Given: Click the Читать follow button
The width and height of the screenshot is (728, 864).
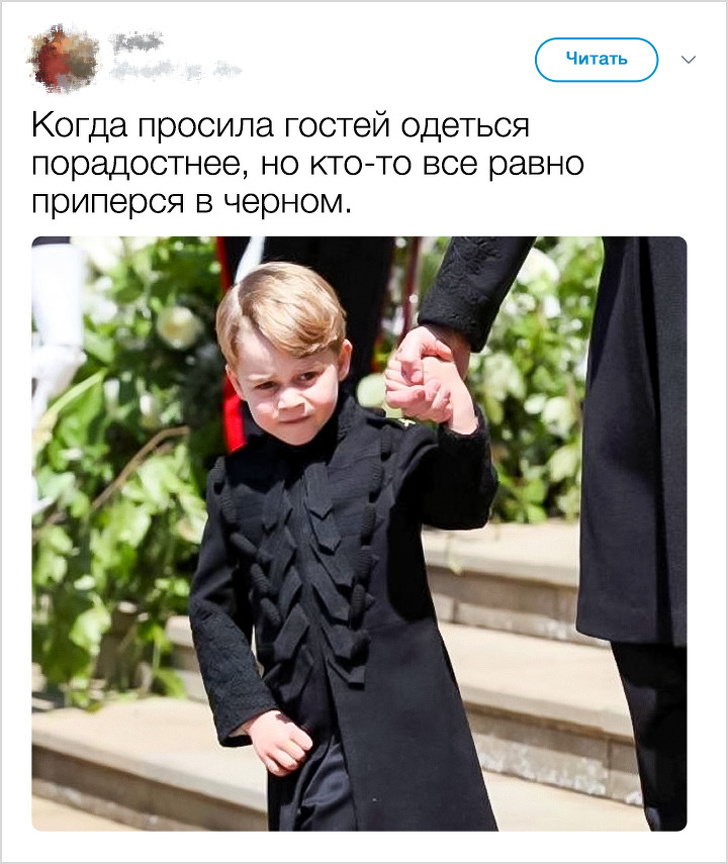Looking at the screenshot, I should (596, 59).
